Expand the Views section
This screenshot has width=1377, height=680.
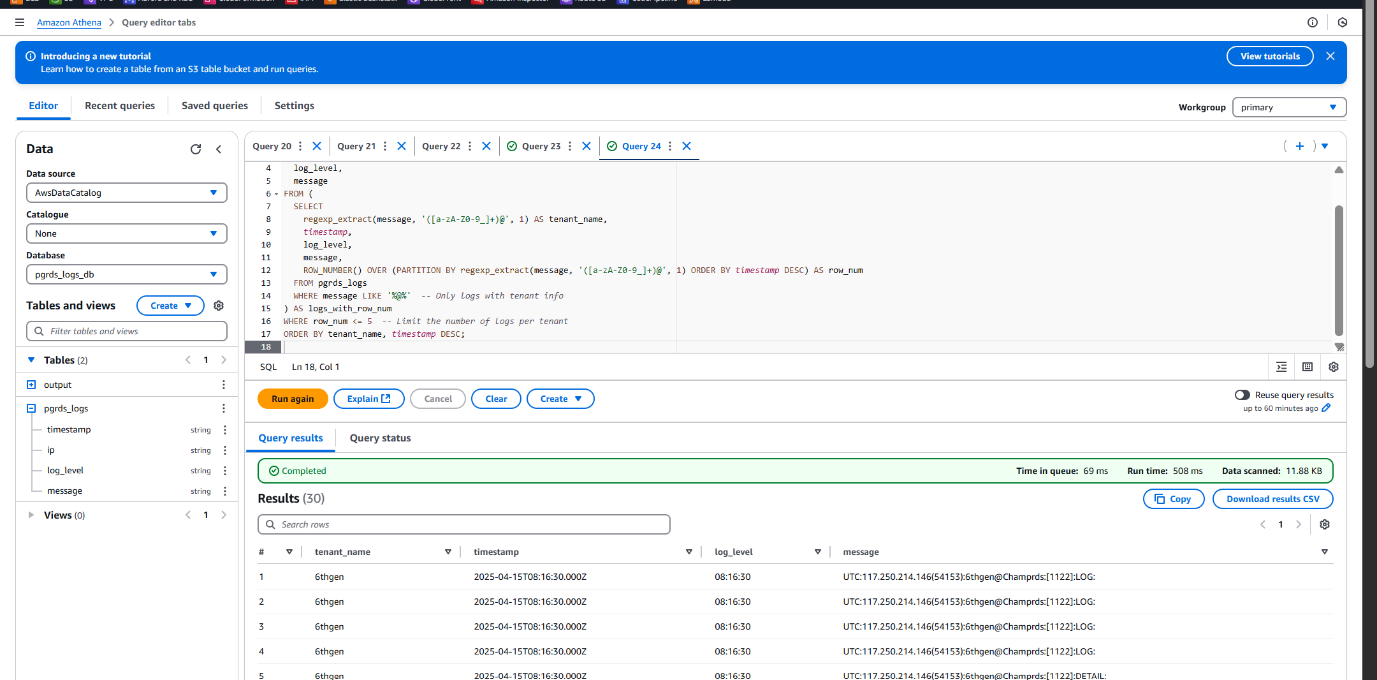(x=31, y=515)
